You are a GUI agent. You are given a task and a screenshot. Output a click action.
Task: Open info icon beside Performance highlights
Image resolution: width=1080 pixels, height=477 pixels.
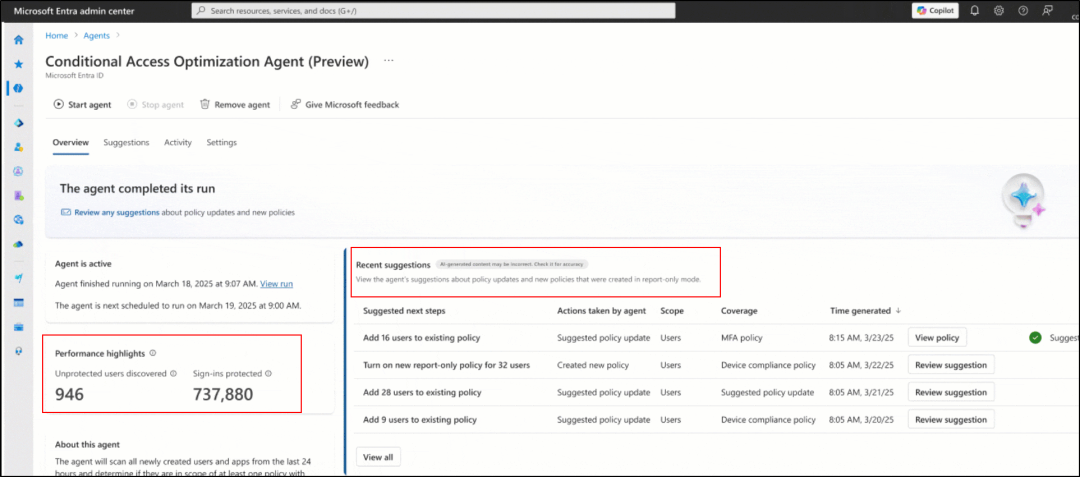pyautogui.click(x=152, y=353)
